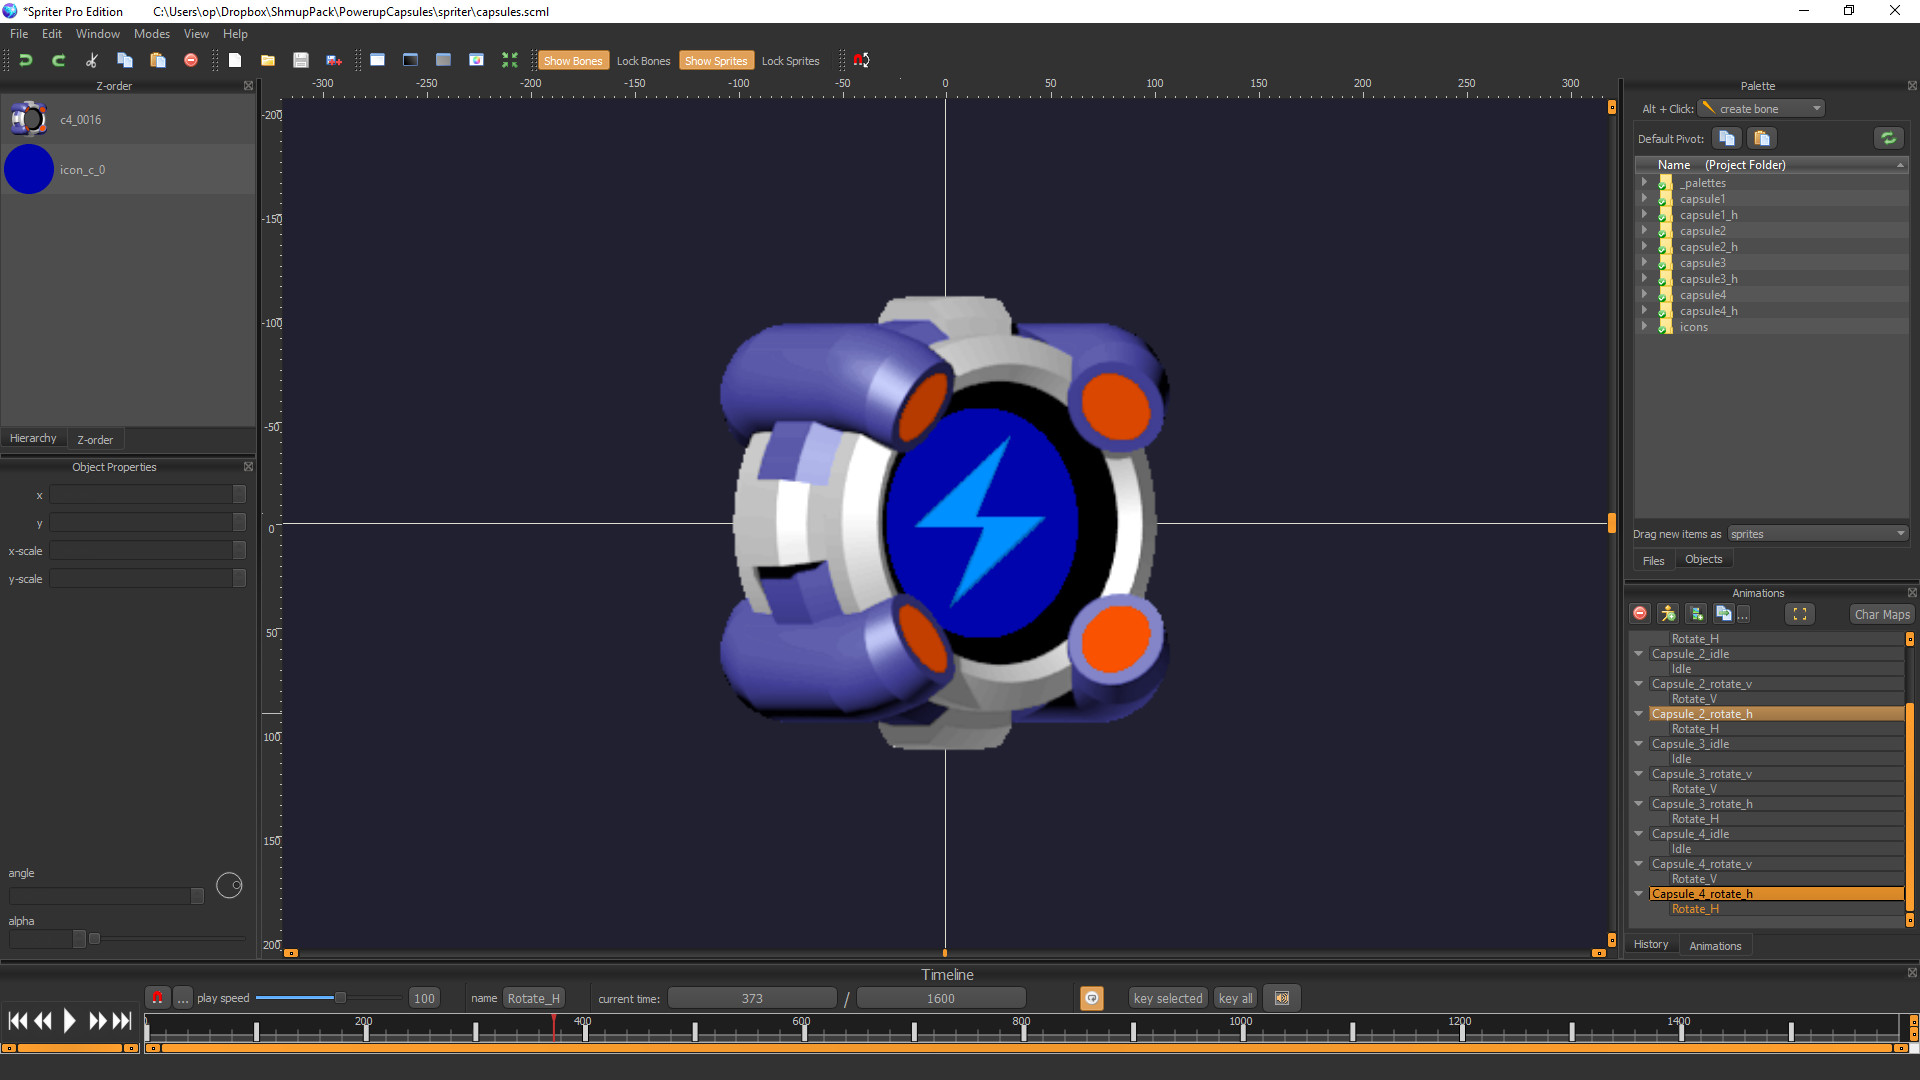Viewport: 1920px width, 1080px height.
Task: Click the Undo icon
Action: click(26, 60)
